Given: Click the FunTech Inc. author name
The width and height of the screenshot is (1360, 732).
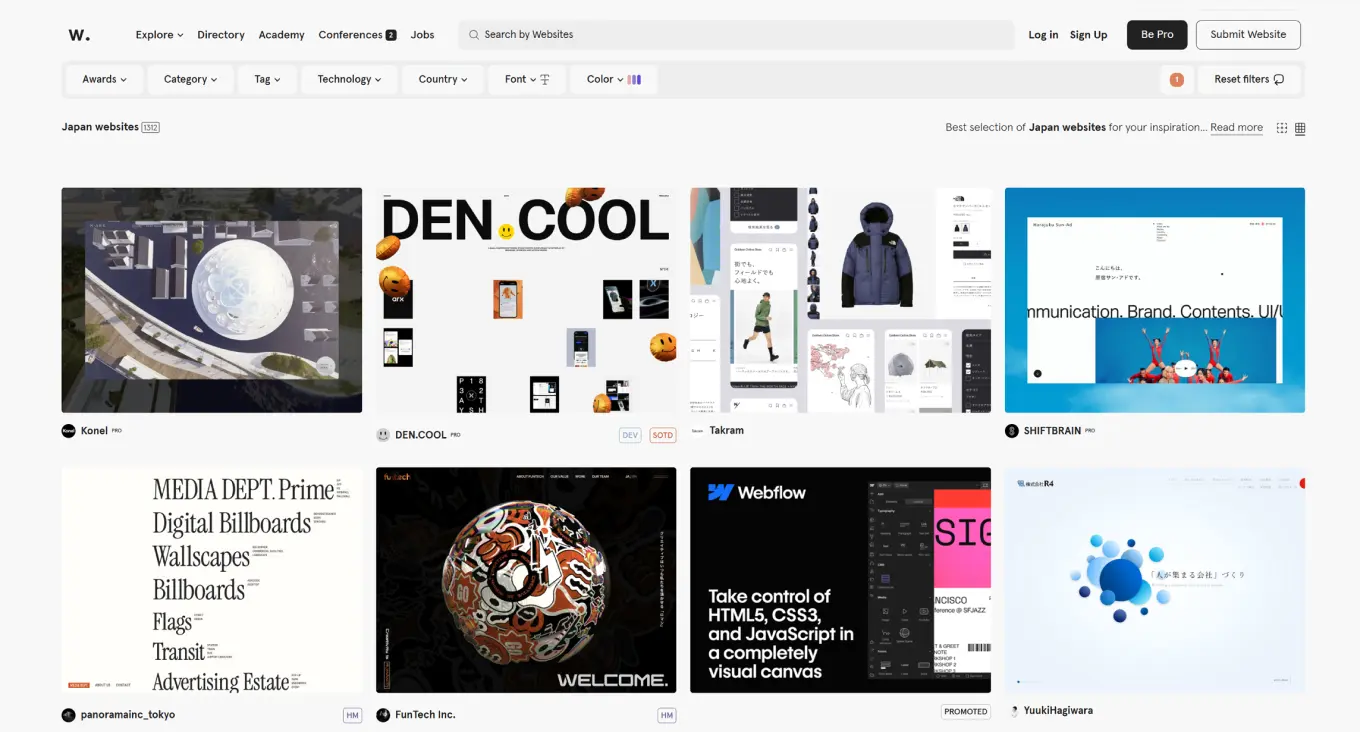Looking at the screenshot, I should tap(425, 715).
